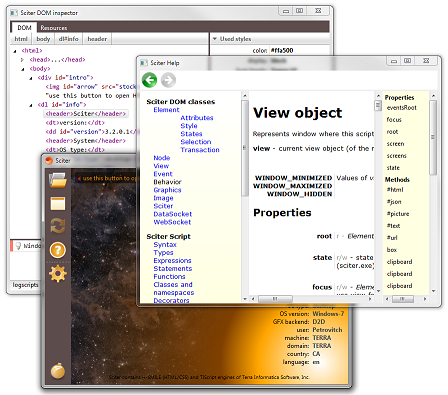Open the folder icon in Sciter sidebar
Viewport: 448px width, 395px height.
(58, 180)
